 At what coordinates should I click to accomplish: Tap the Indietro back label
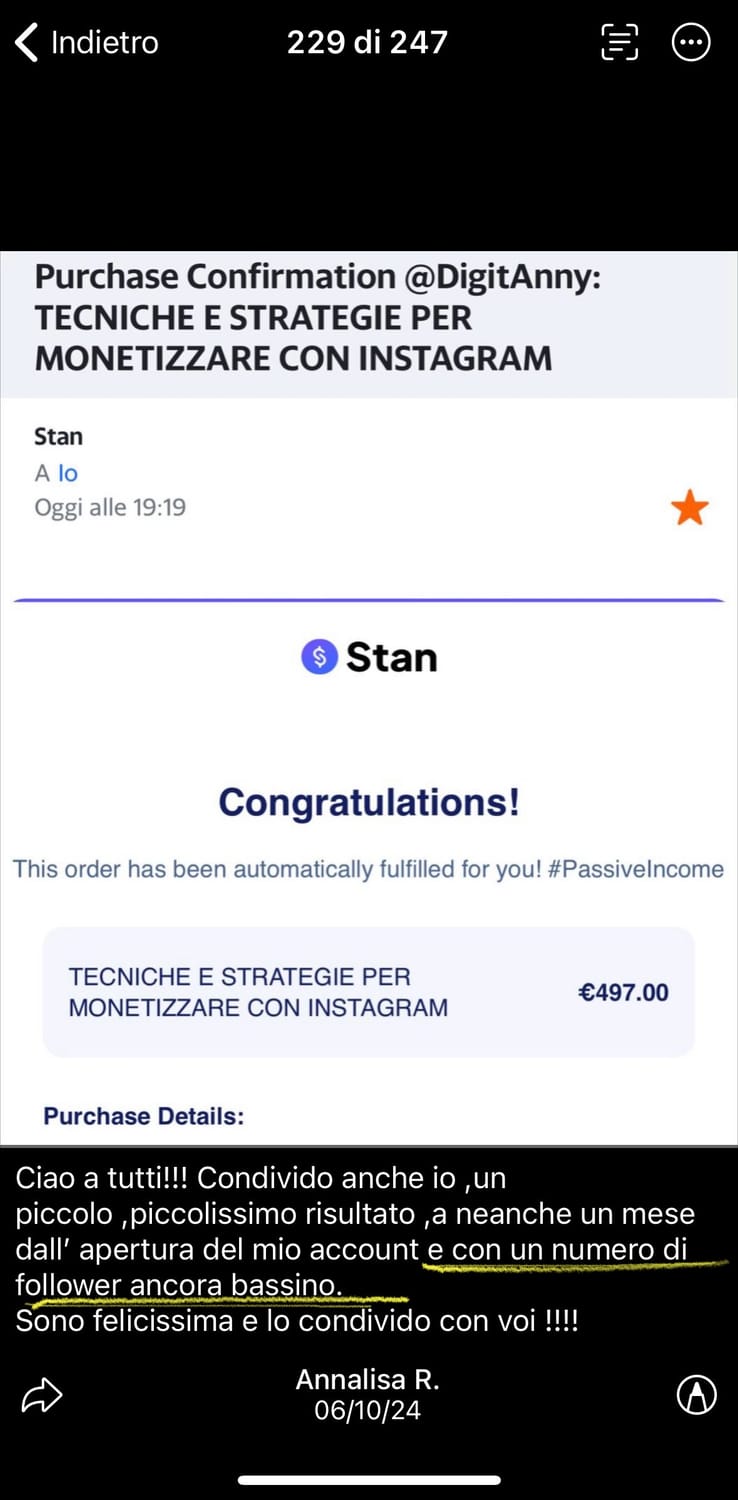tap(104, 43)
